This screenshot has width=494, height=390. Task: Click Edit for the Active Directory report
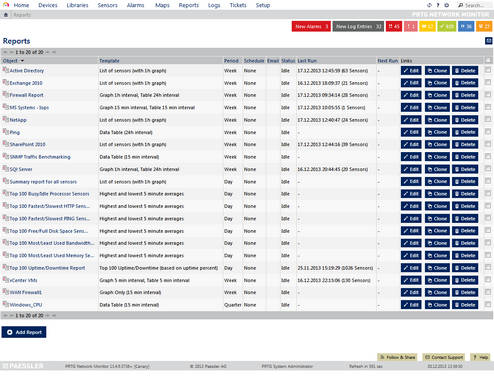coord(411,70)
